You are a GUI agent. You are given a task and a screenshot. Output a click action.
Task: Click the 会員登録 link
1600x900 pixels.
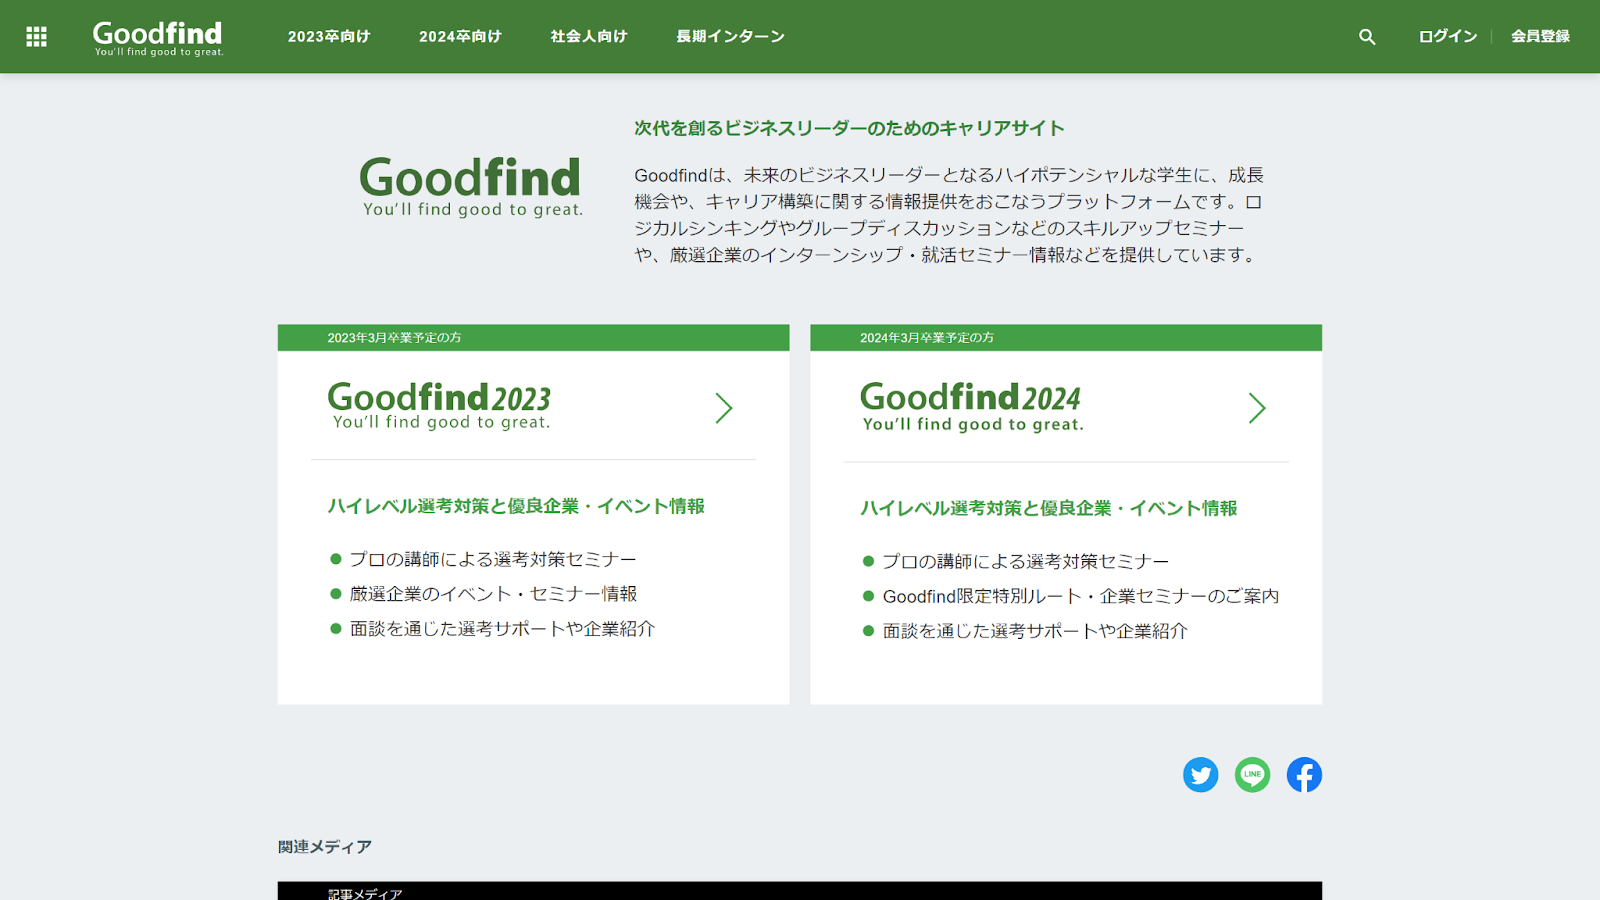(x=1540, y=37)
